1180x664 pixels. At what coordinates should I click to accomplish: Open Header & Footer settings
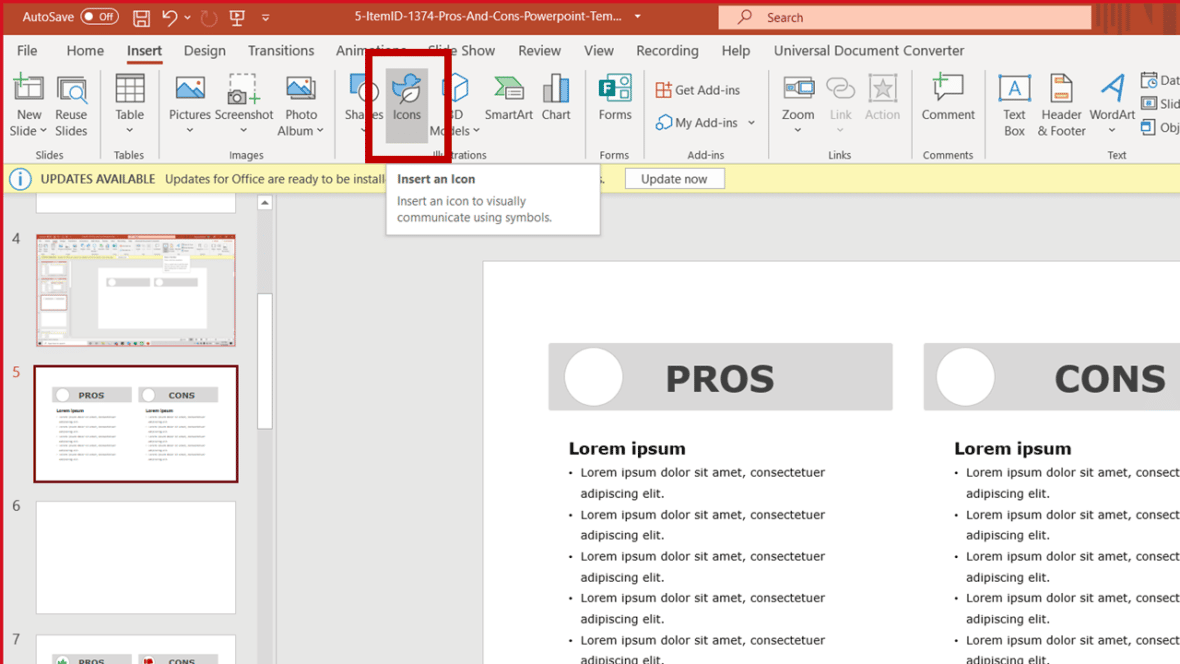[x=1061, y=105]
